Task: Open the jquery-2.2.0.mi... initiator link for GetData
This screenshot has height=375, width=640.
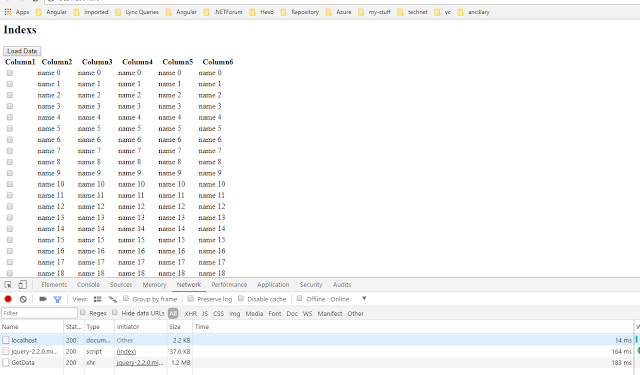Action: point(140,362)
